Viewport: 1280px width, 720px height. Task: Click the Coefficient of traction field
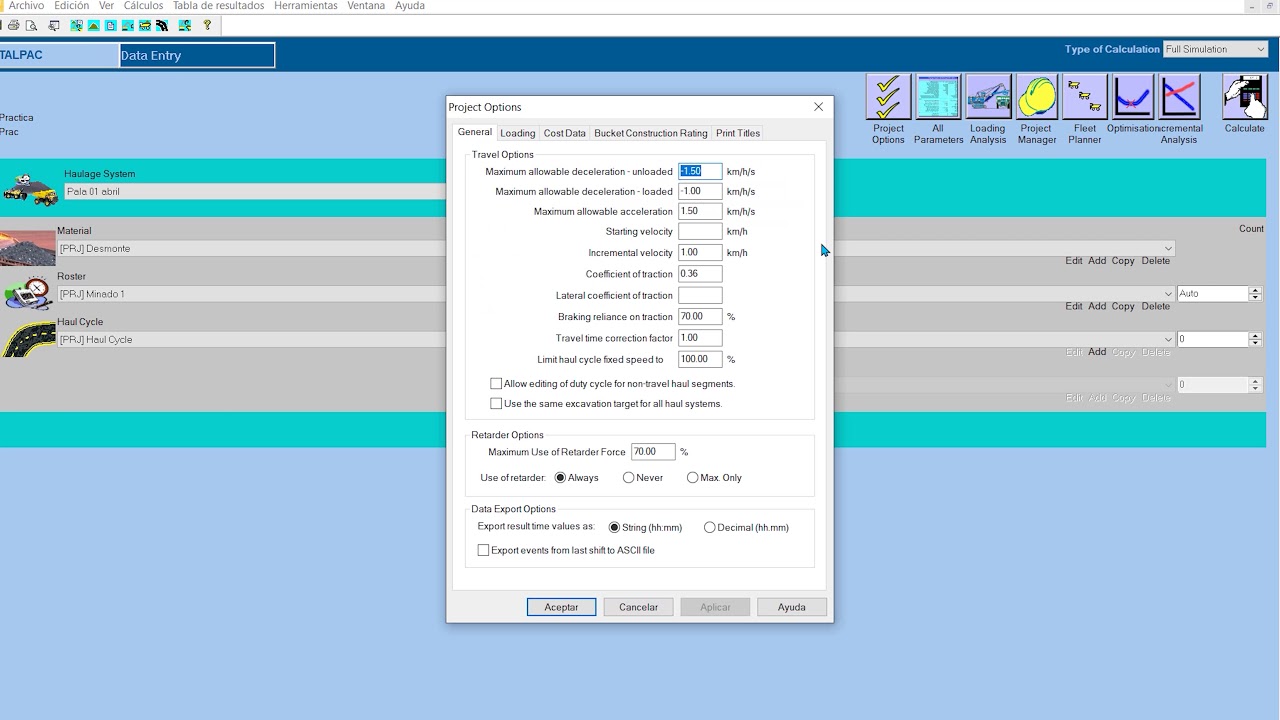pyautogui.click(x=700, y=274)
